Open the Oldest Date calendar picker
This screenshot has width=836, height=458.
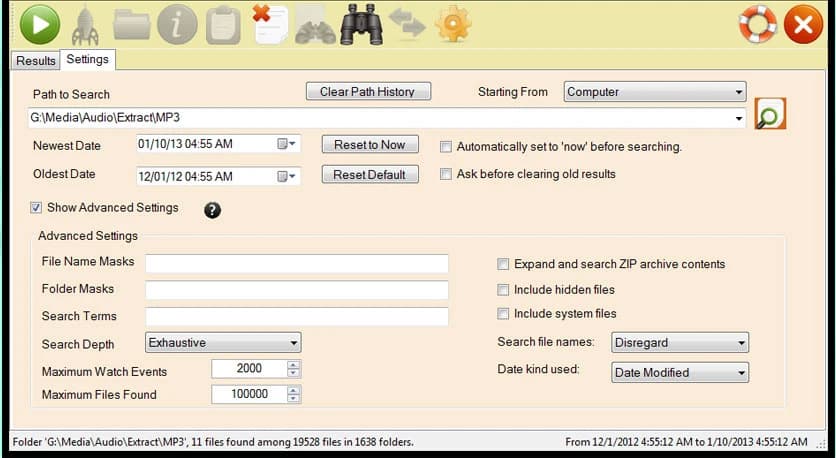(286, 176)
